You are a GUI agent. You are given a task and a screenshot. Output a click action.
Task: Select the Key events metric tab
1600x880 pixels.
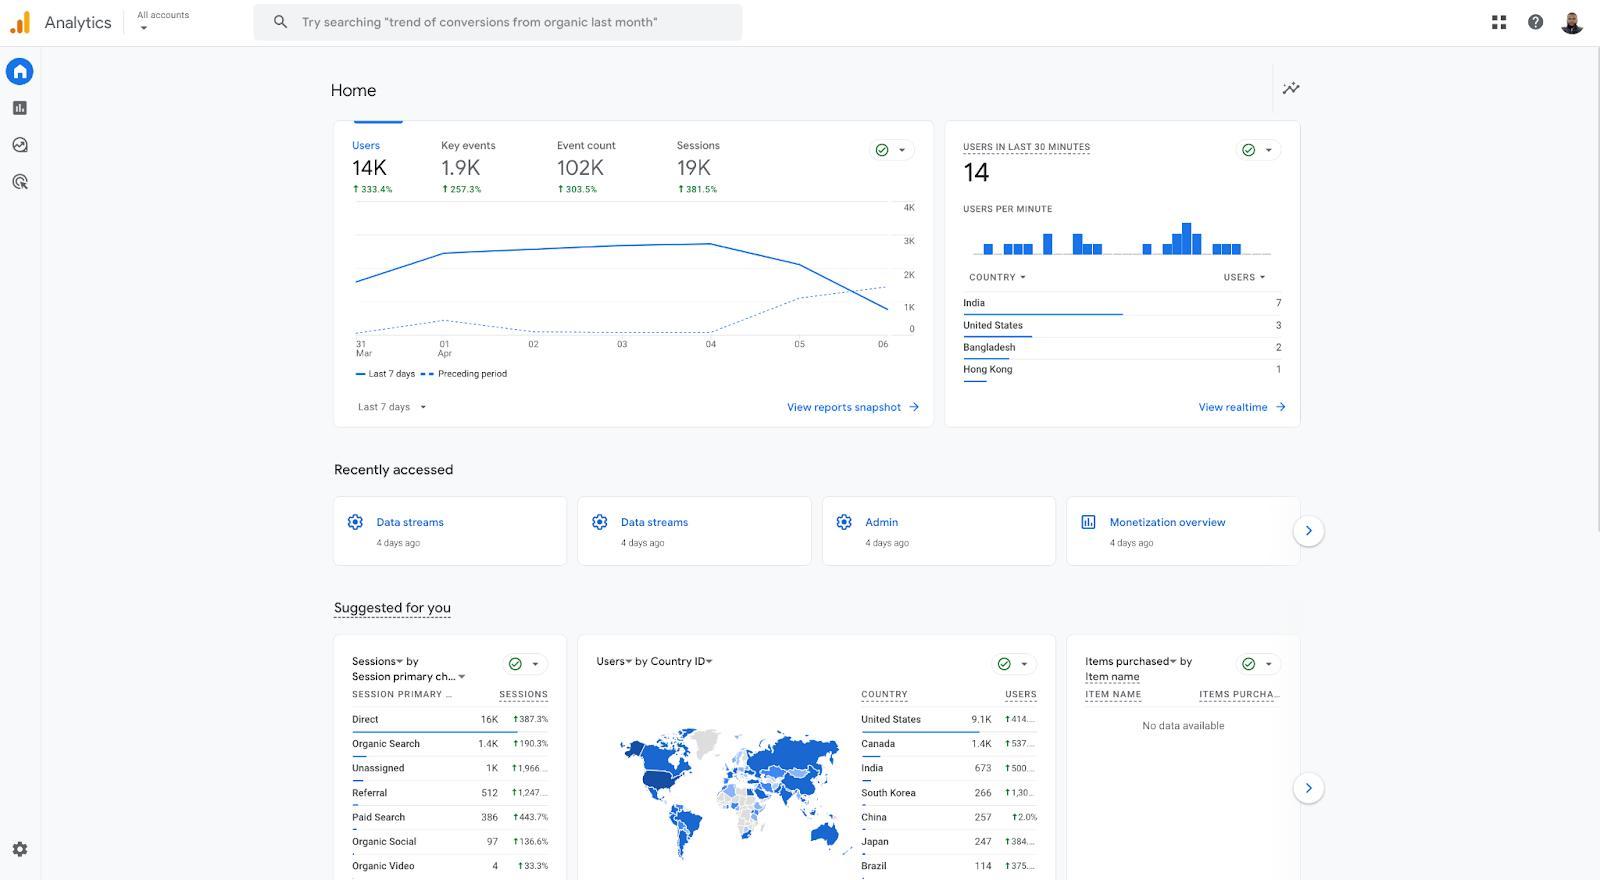pyautogui.click(x=468, y=166)
